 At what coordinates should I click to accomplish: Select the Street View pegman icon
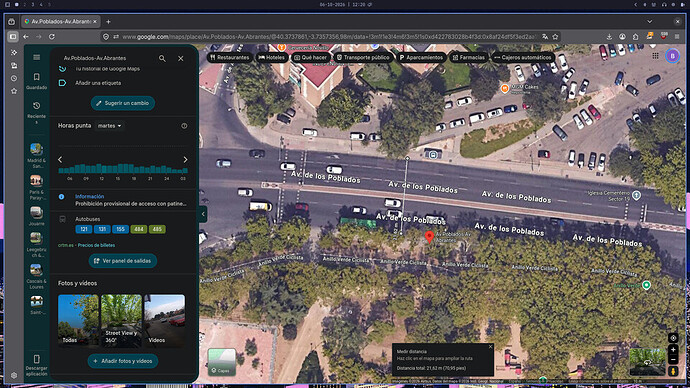coord(673,371)
